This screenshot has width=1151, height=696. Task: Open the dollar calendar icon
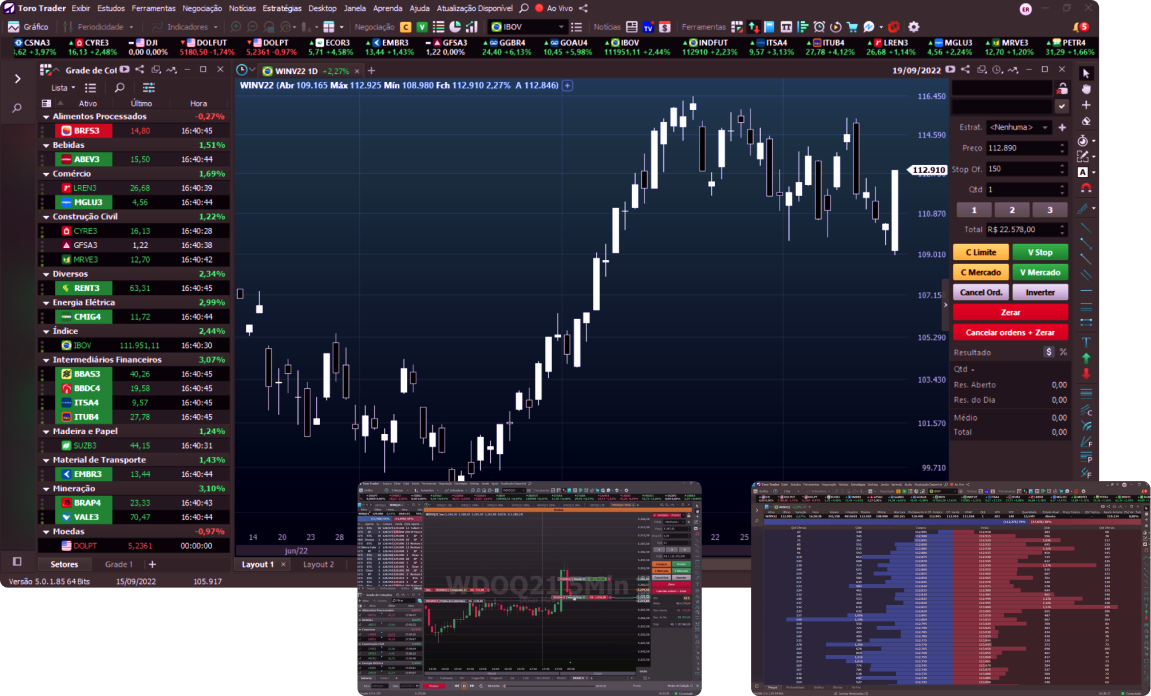click(664, 26)
